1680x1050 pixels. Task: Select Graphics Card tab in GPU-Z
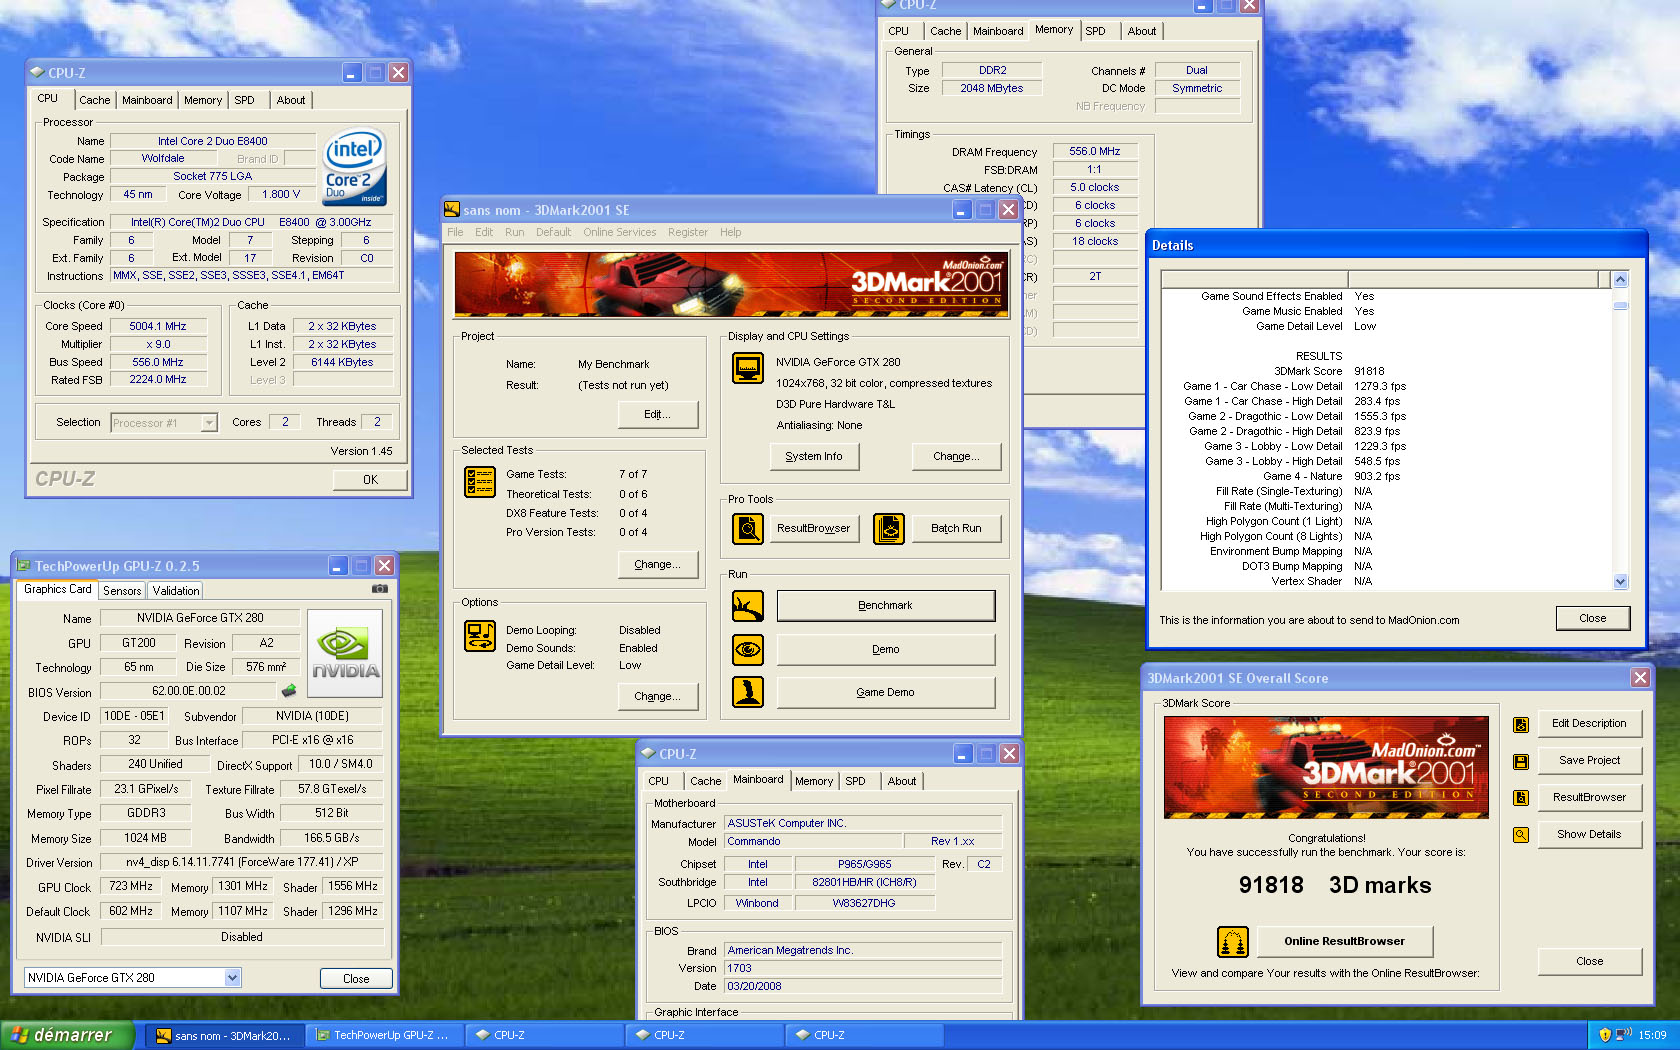click(x=58, y=590)
